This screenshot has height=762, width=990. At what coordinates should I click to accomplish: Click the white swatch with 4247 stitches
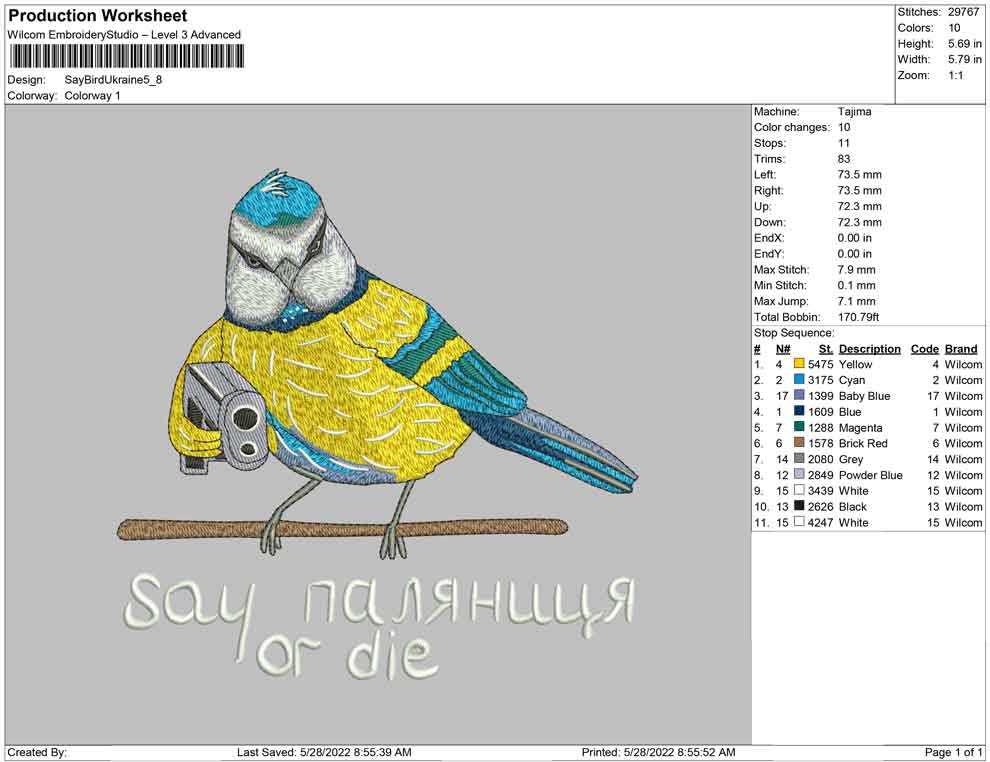(x=799, y=522)
